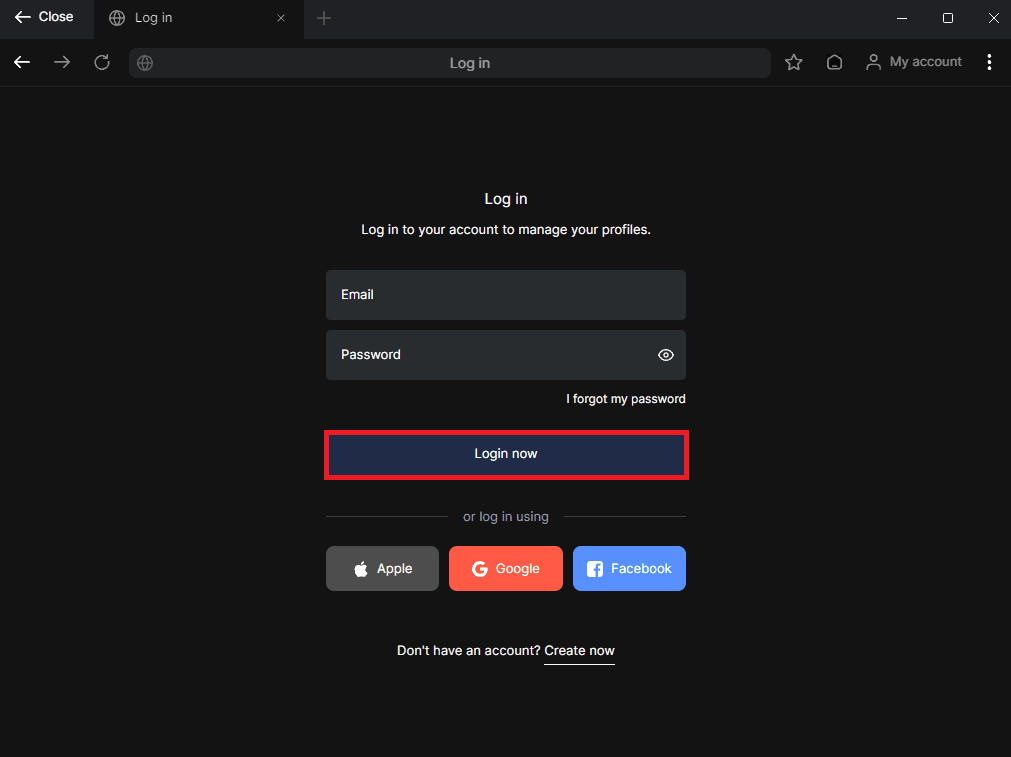Bookmark this page using the star icon
The width and height of the screenshot is (1011, 757).
(793, 62)
